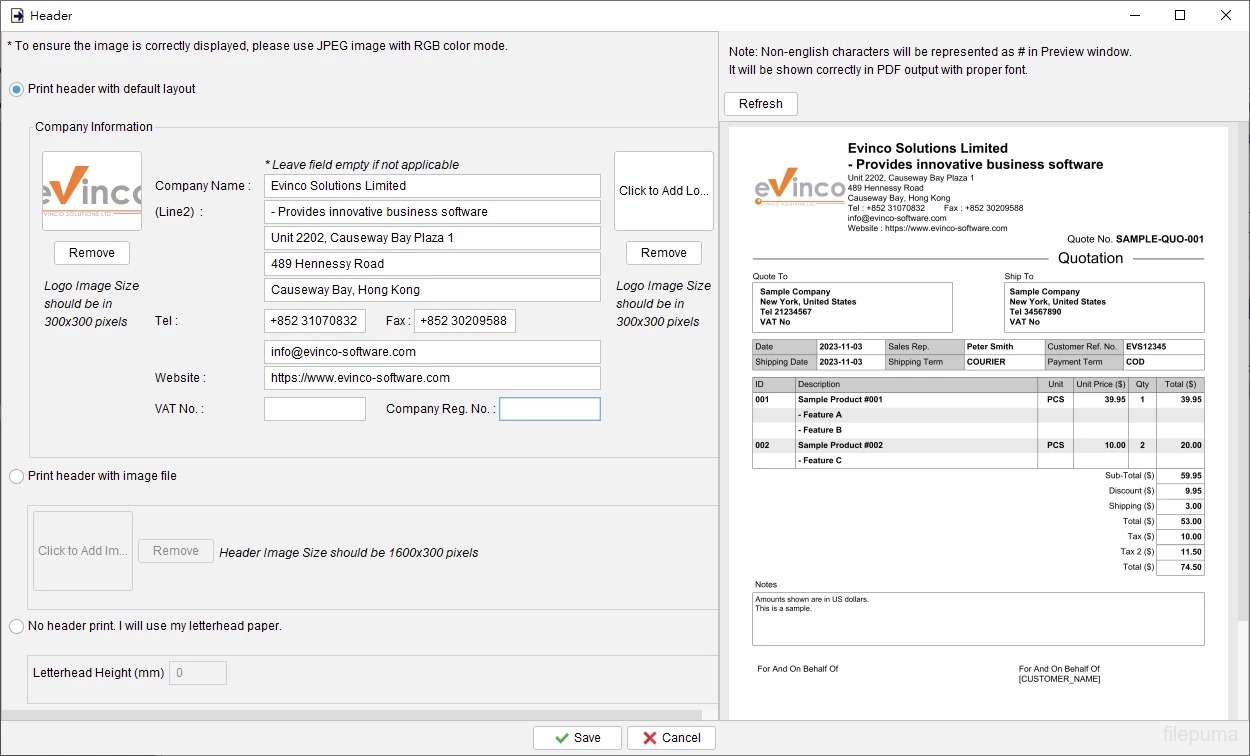Image resolution: width=1250 pixels, height=756 pixels.
Task: Click the Header window title icon
Action: click(17, 15)
